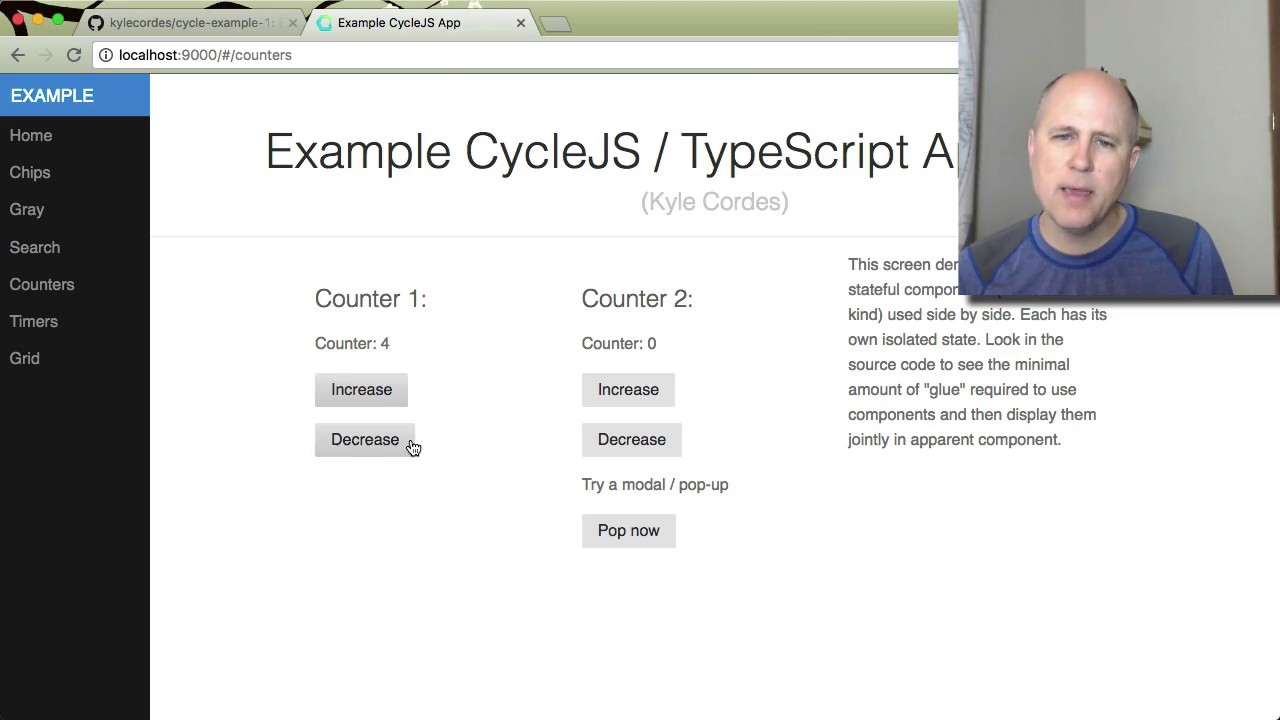Increase Counter 2

click(x=628, y=390)
